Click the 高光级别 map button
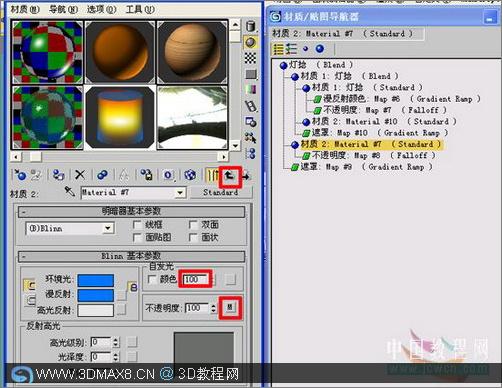Screen dimensions: 502x388 point(132,341)
